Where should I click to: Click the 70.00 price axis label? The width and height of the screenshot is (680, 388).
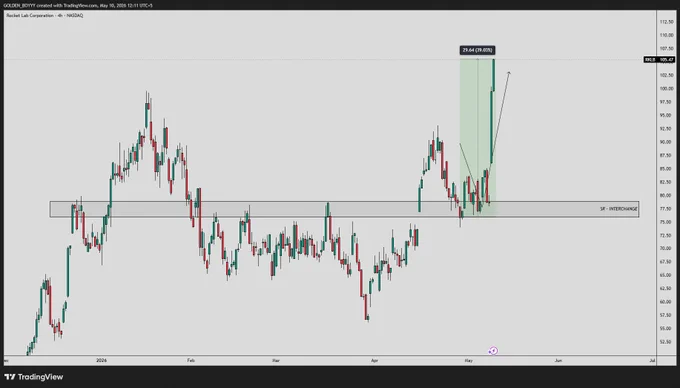[666, 248]
